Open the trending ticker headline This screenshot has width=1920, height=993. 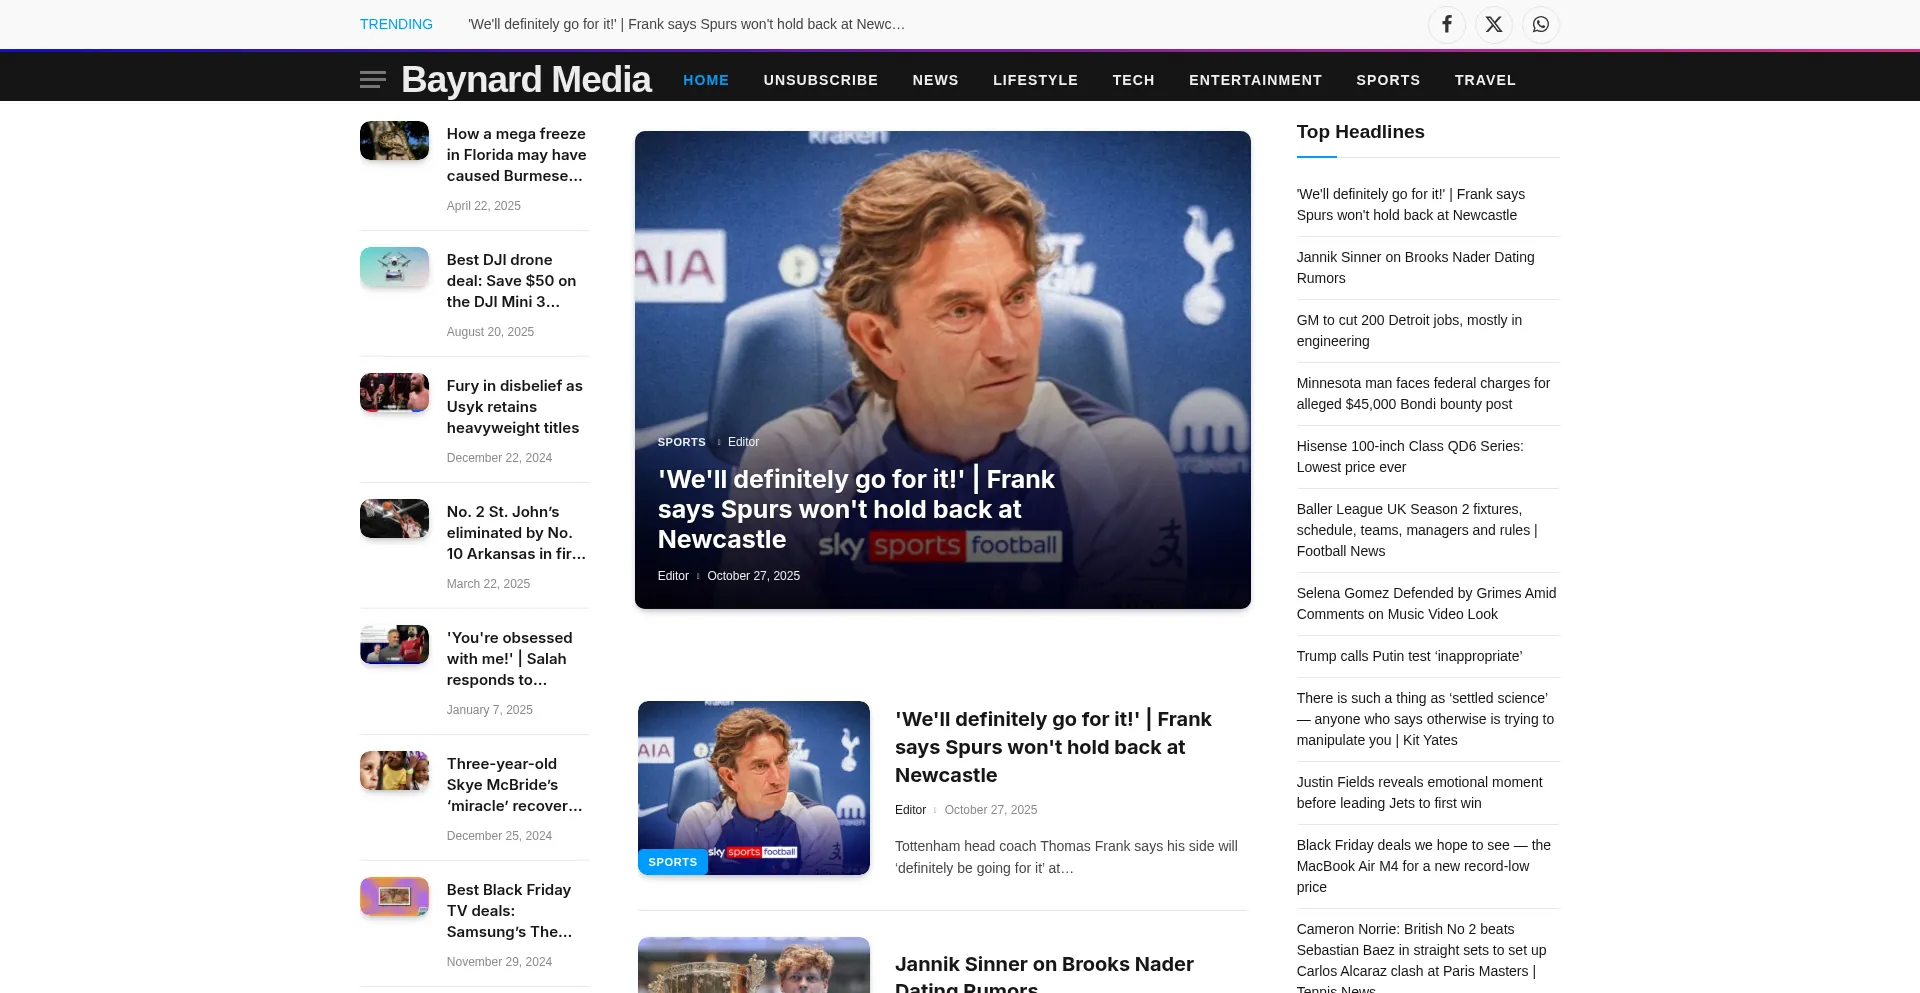(686, 24)
